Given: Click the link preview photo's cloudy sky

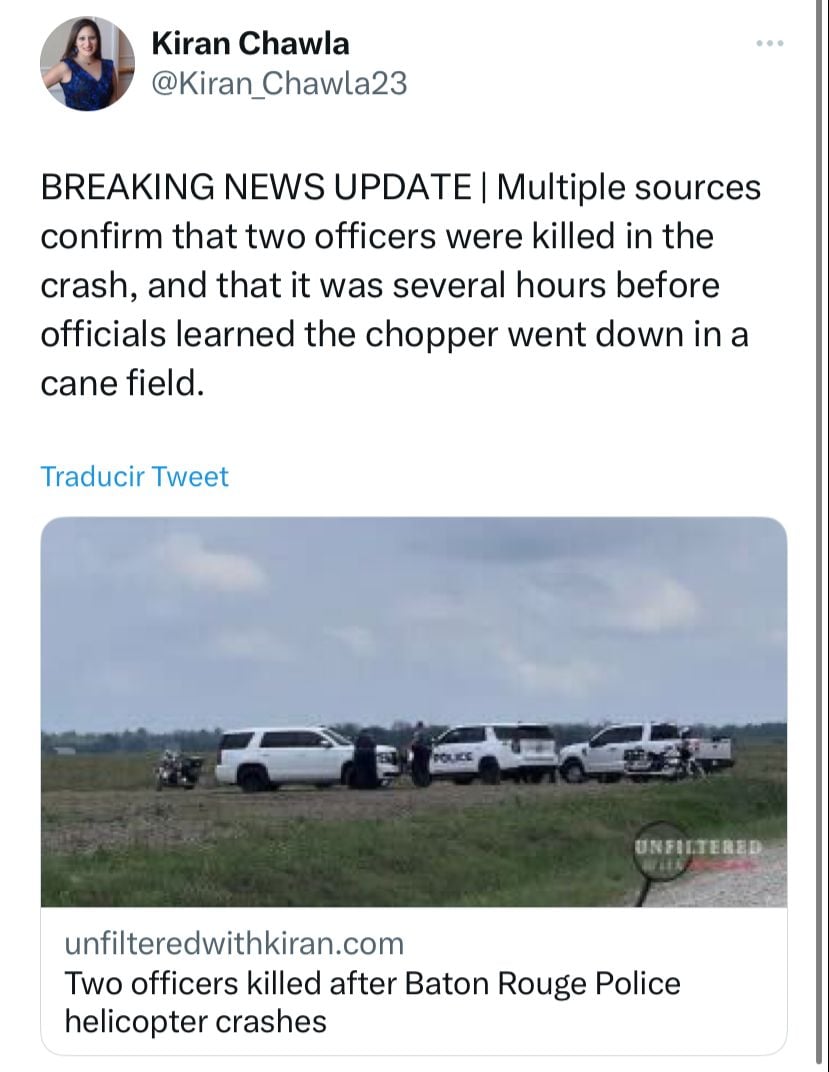Looking at the screenshot, I should point(413,615).
